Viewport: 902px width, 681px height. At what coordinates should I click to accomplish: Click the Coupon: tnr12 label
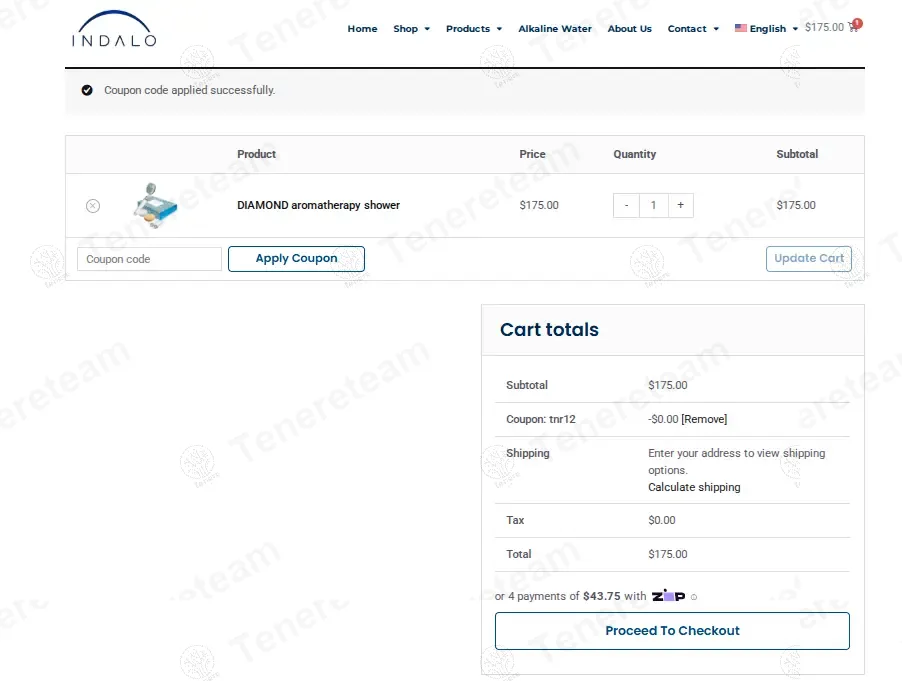[x=541, y=419]
